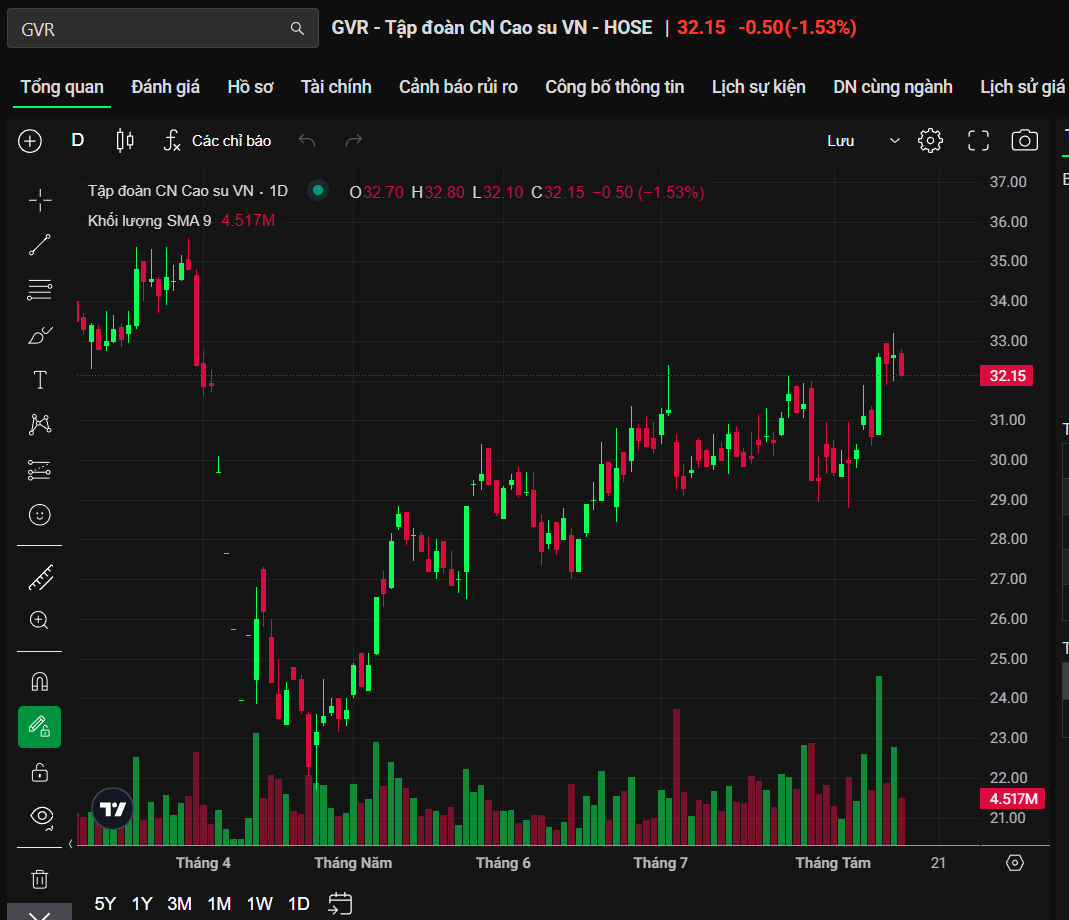The image size is (1069, 920).
Task: Toggle hide all drawings eye icon
Action: [x=42, y=816]
